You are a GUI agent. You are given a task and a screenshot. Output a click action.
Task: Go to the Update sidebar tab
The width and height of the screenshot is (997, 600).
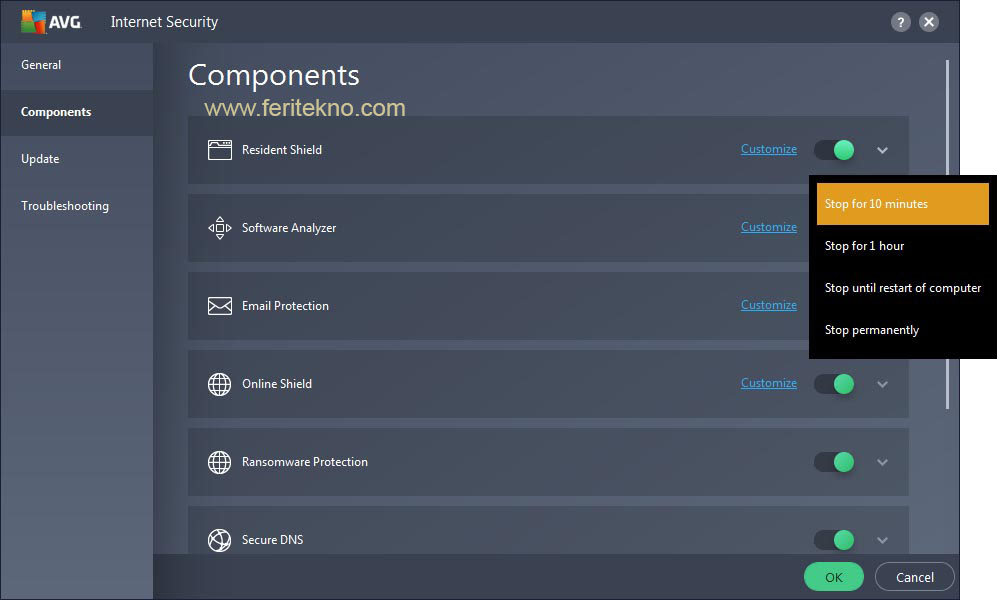click(76, 160)
